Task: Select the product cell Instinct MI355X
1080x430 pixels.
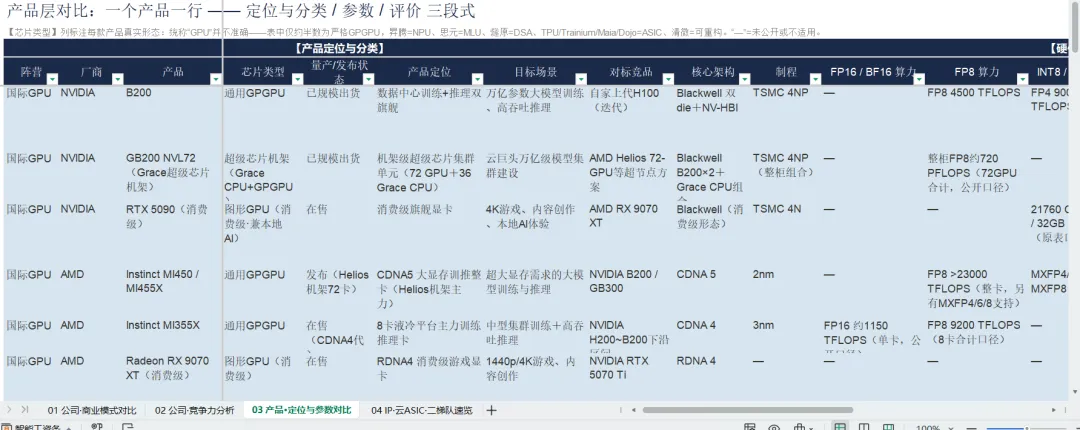Action: pyautogui.click(x=163, y=325)
